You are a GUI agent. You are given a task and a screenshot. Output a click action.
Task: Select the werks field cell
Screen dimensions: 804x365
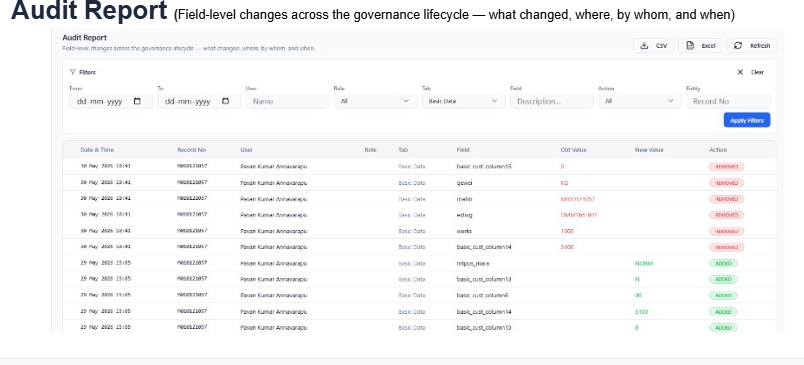click(464, 231)
